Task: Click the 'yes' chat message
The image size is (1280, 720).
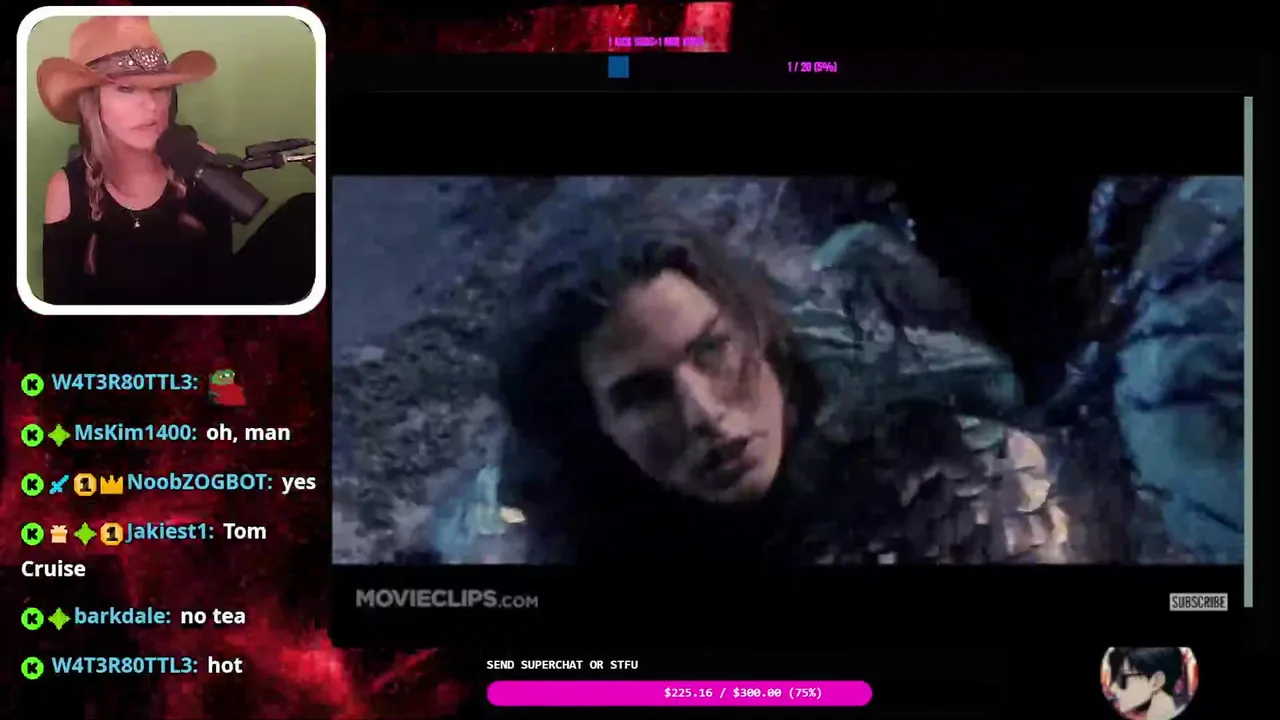Action: click(299, 482)
